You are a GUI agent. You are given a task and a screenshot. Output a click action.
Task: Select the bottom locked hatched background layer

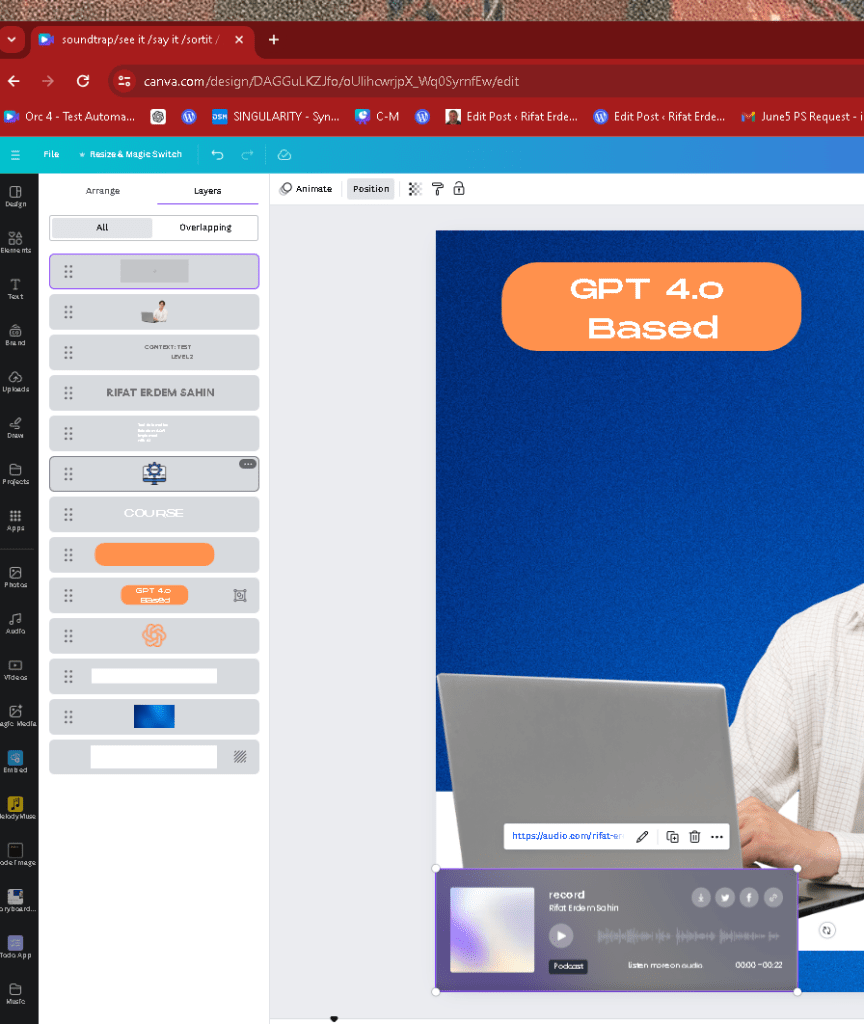point(154,757)
